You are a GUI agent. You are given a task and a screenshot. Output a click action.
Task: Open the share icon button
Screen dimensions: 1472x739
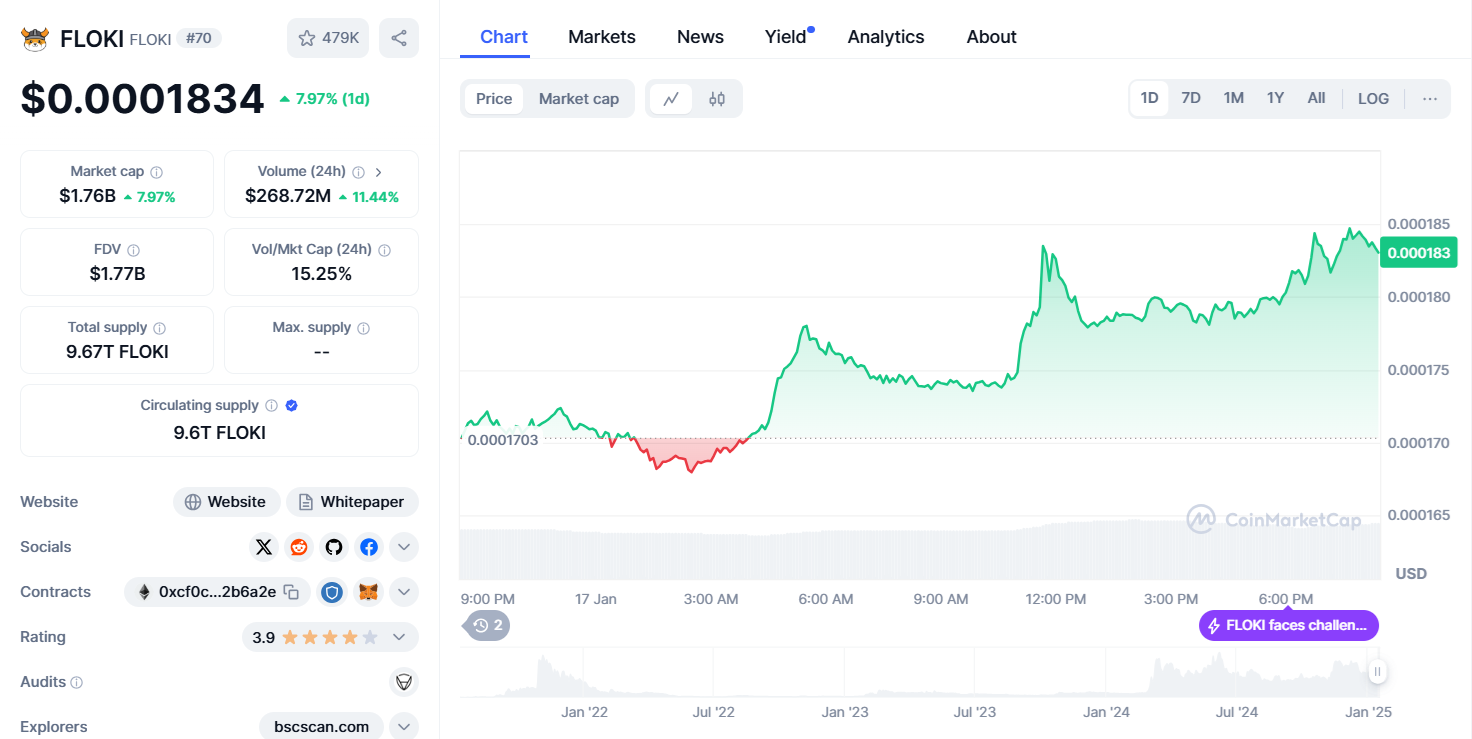coord(399,38)
